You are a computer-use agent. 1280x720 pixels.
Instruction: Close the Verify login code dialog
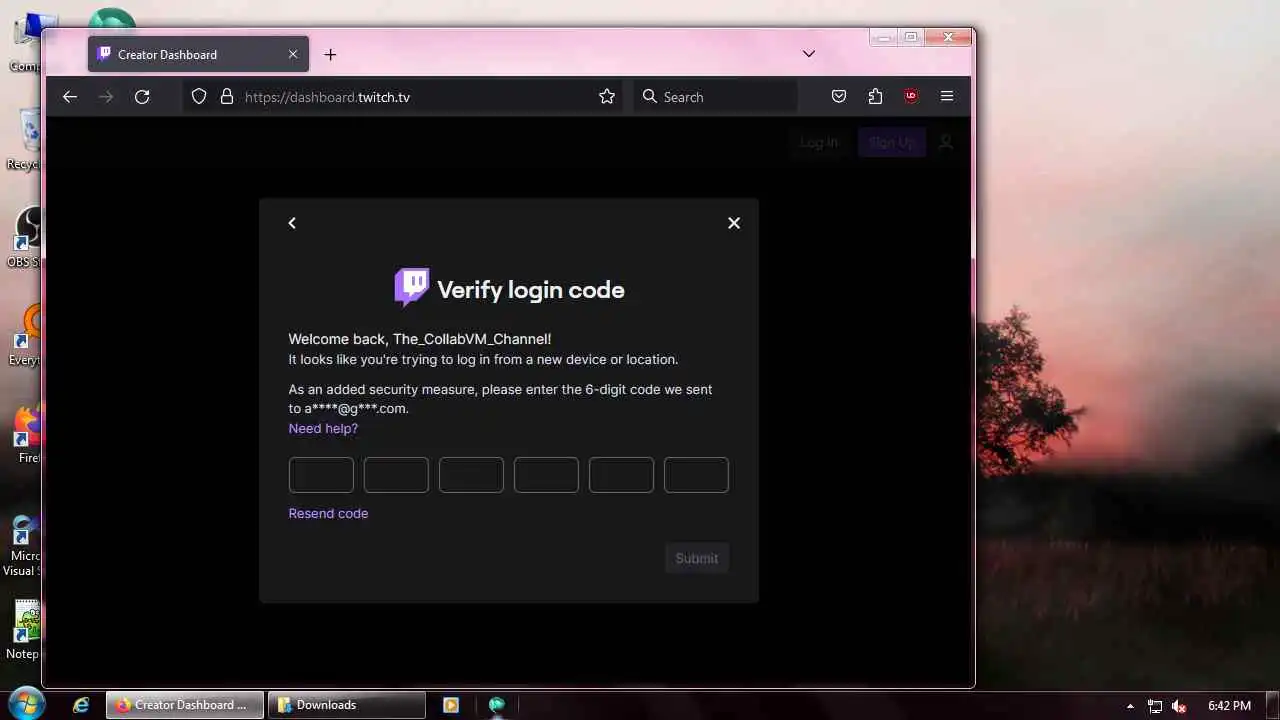click(x=734, y=223)
